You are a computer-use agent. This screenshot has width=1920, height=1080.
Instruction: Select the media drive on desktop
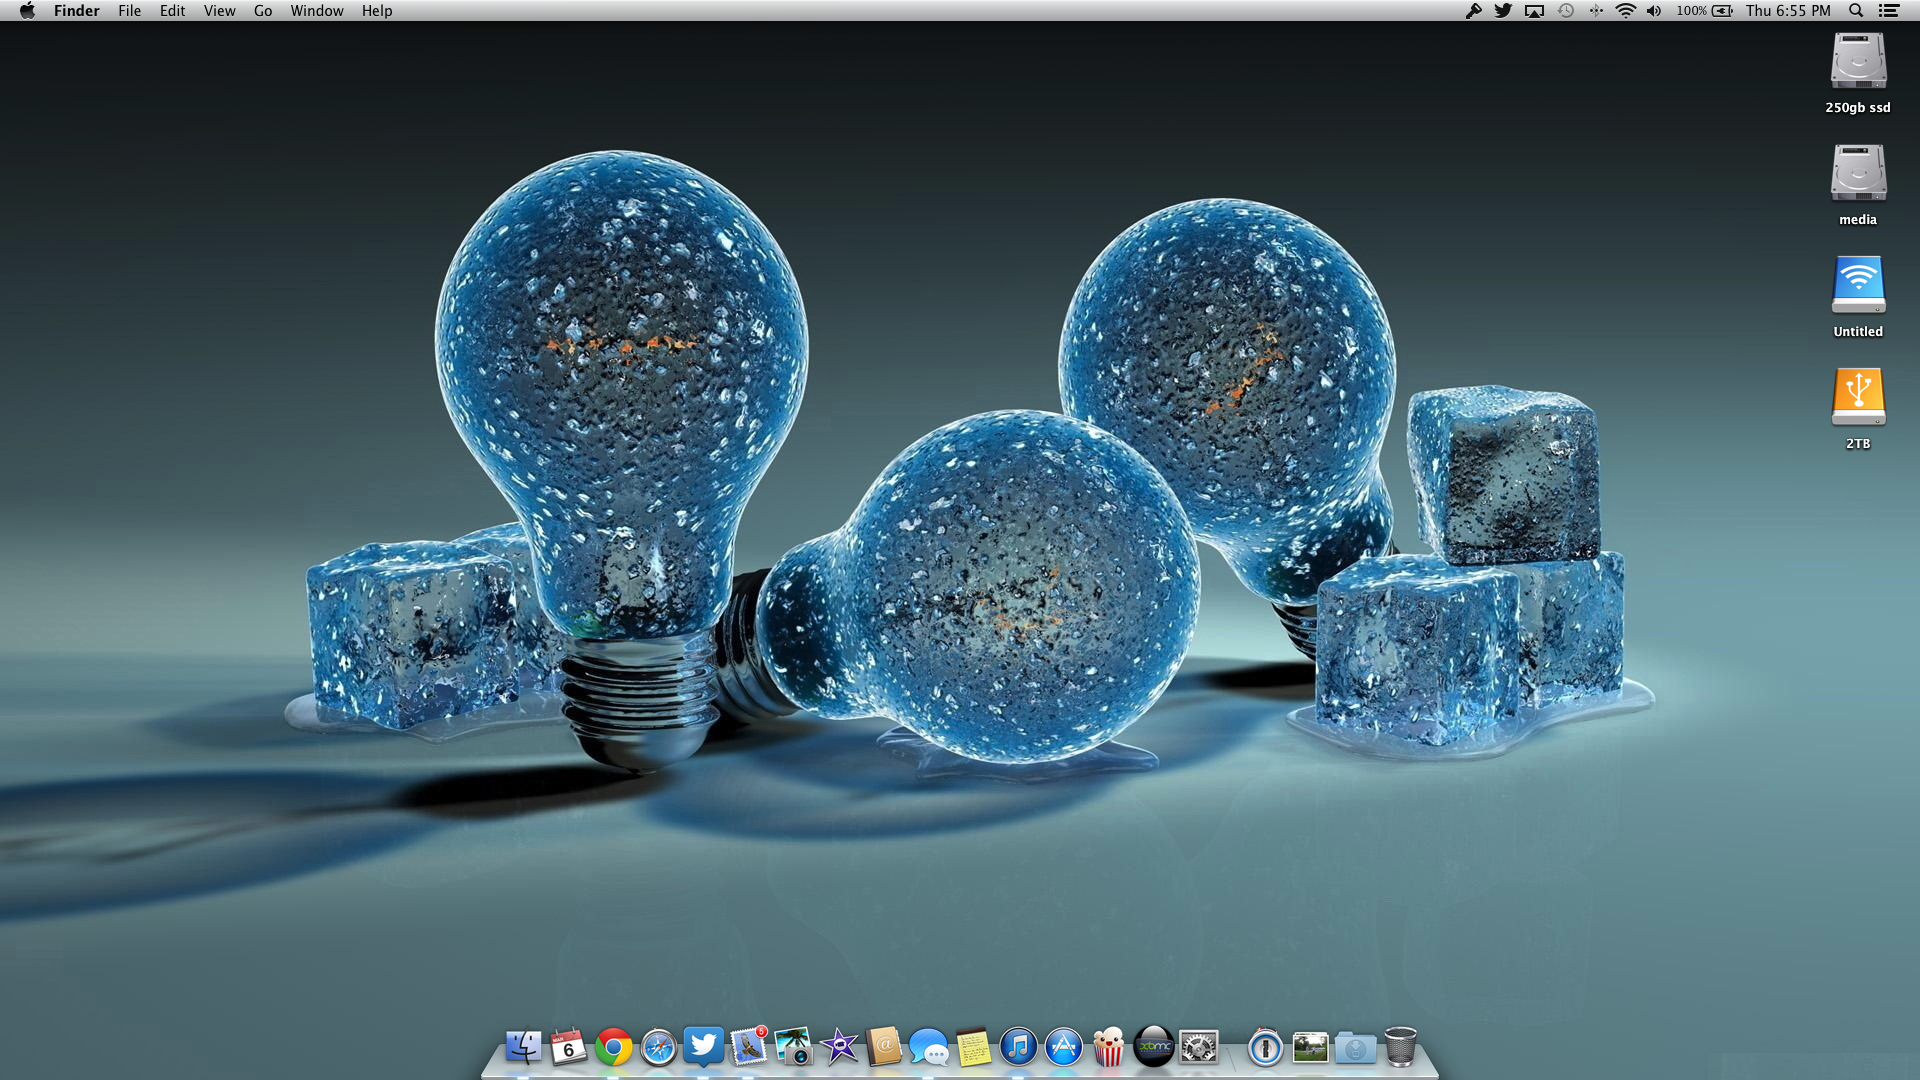tap(1858, 173)
